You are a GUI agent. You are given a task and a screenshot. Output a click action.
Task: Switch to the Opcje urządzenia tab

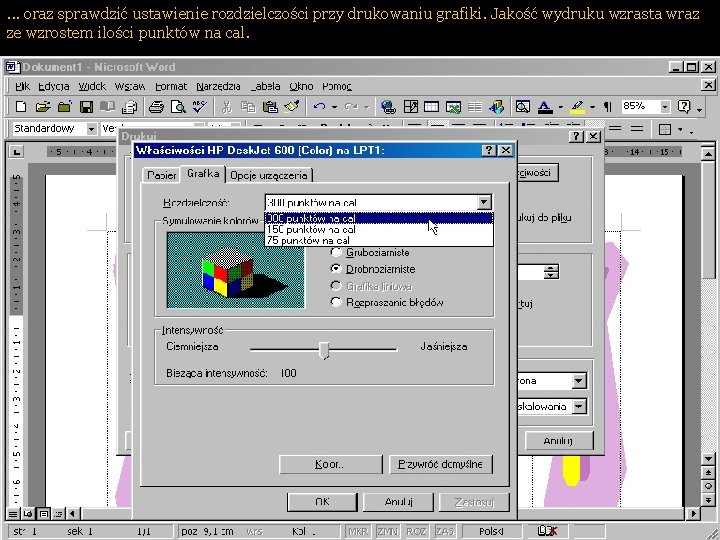point(269,175)
